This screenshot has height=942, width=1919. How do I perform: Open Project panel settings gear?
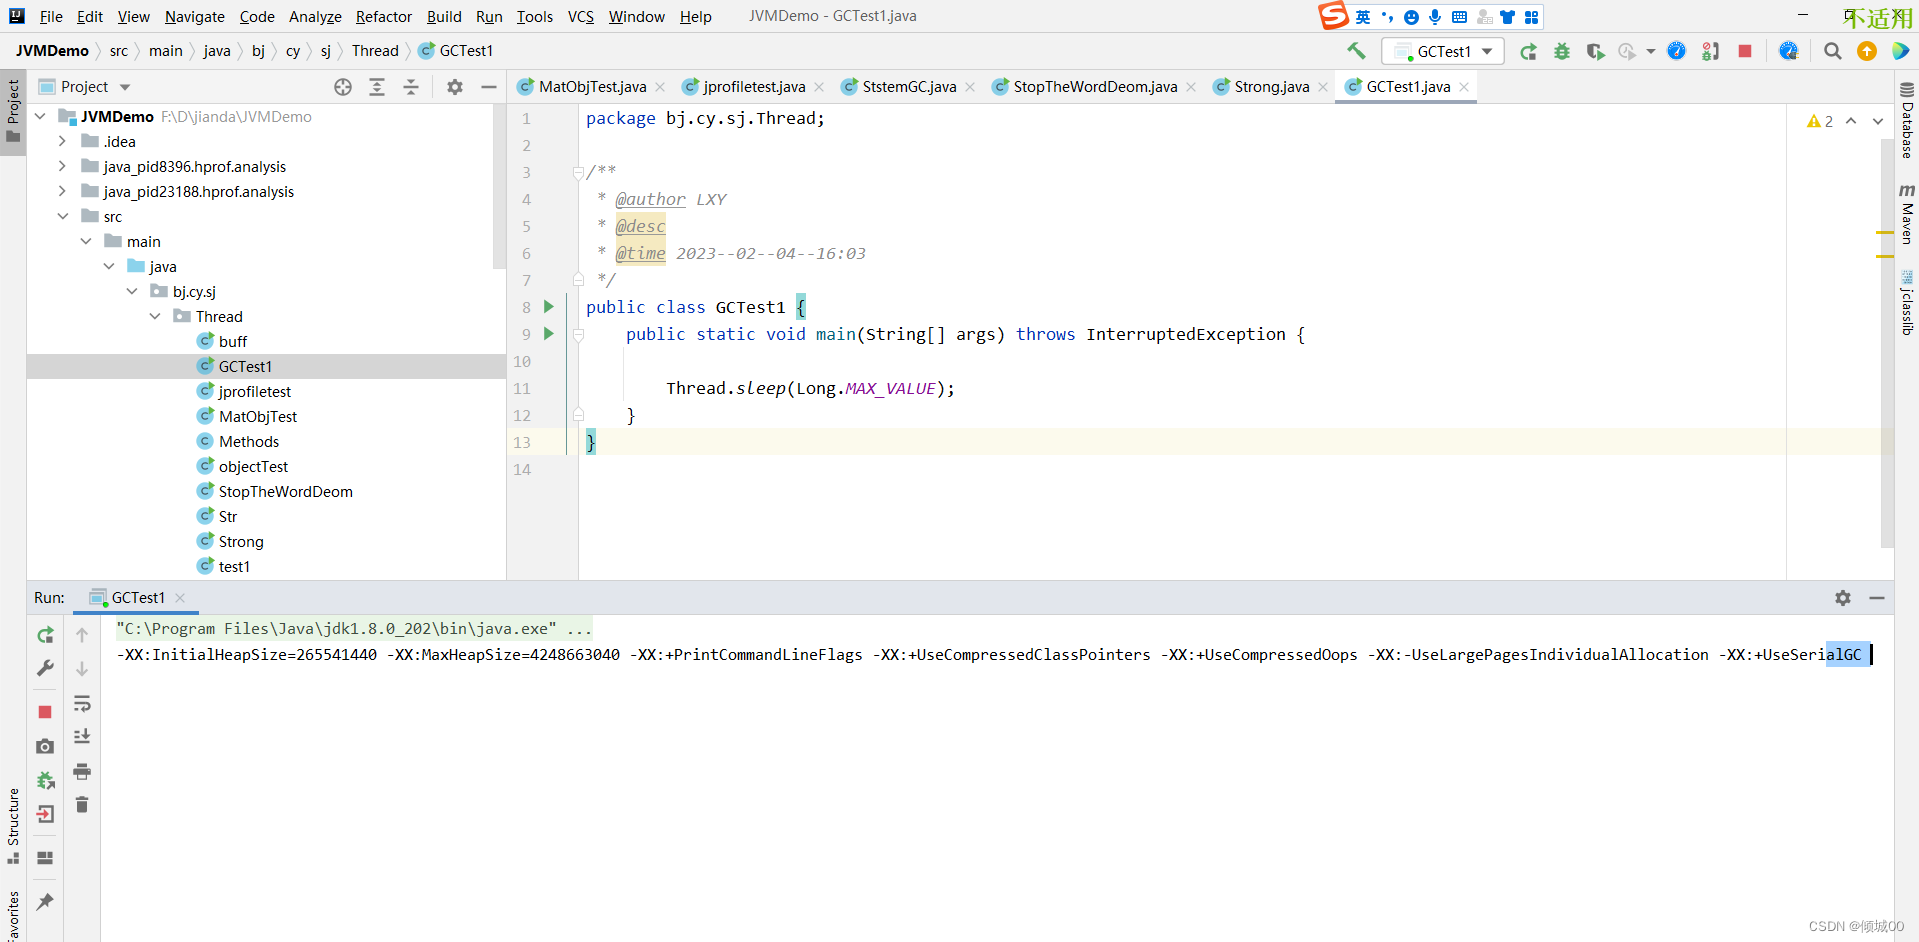coord(455,87)
